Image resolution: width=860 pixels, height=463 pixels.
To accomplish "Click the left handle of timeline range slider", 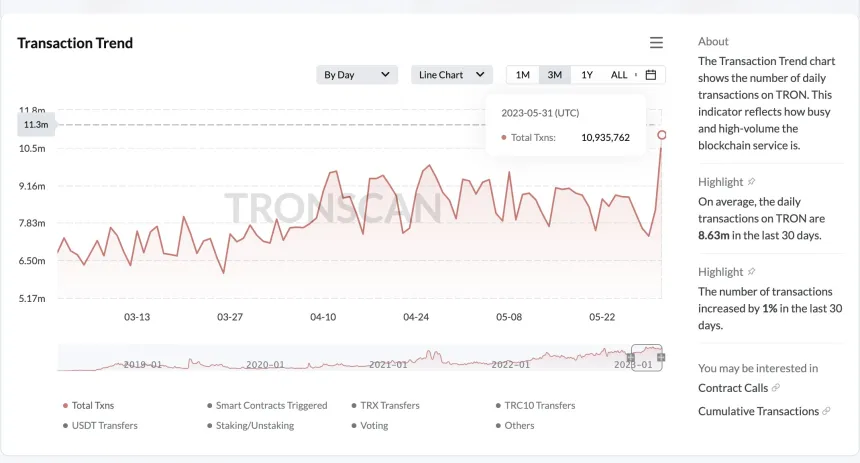I will click(631, 357).
